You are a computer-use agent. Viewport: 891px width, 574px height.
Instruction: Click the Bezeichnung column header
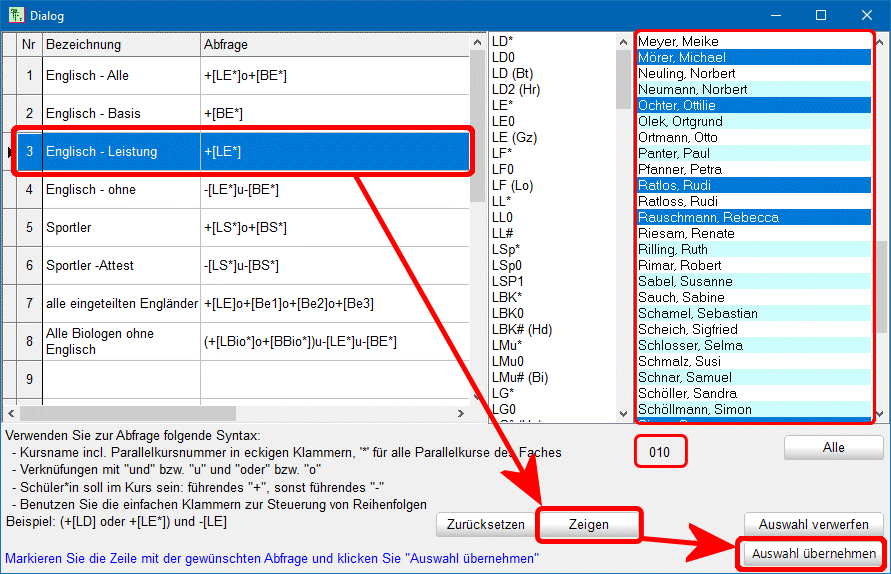click(x=121, y=45)
